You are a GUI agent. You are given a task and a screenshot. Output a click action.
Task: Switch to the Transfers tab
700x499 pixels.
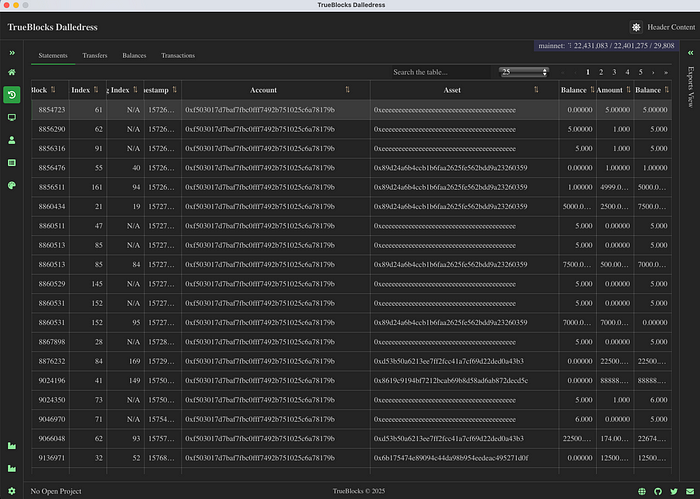(x=95, y=56)
